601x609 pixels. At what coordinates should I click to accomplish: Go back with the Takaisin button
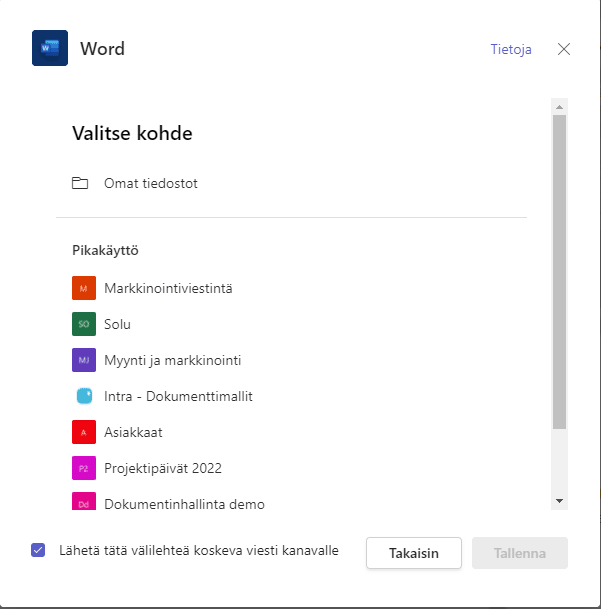click(414, 553)
